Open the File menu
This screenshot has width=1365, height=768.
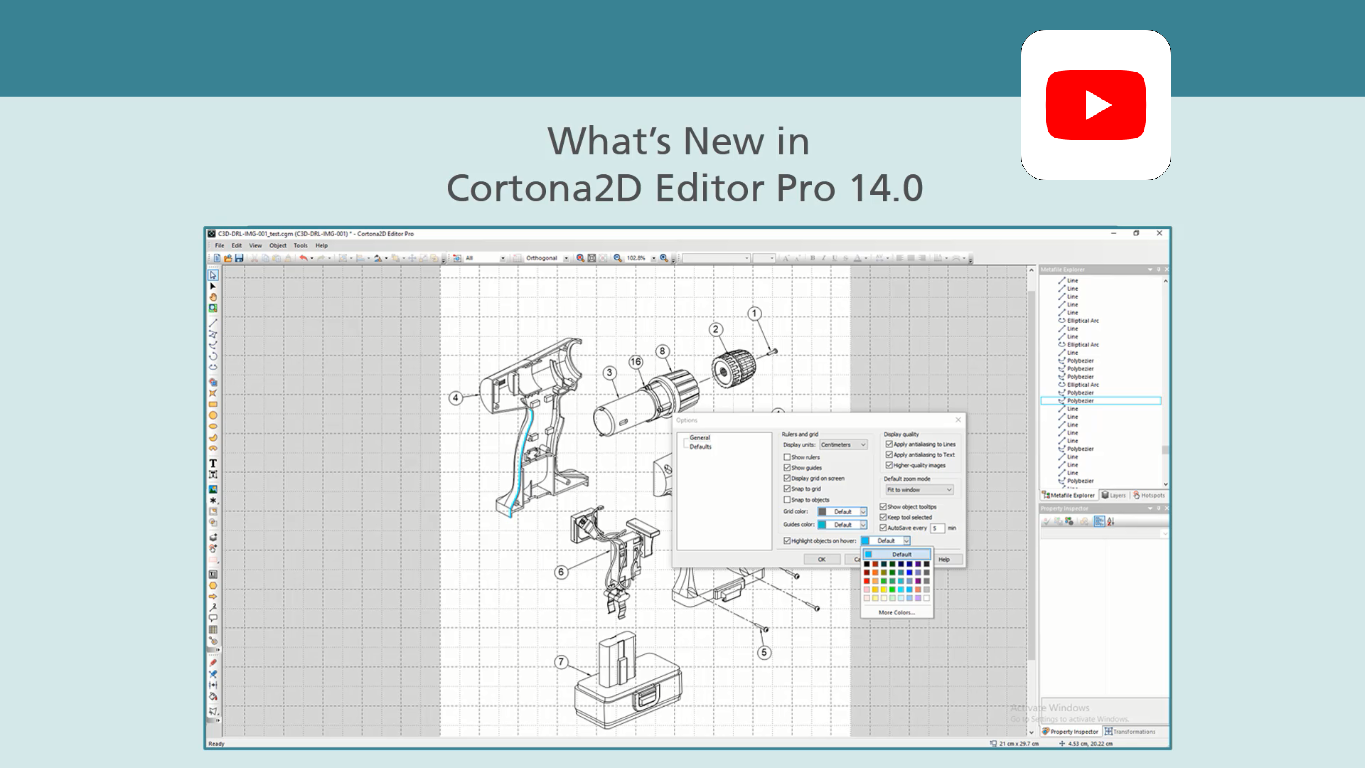pyautogui.click(x=220, y=245)
